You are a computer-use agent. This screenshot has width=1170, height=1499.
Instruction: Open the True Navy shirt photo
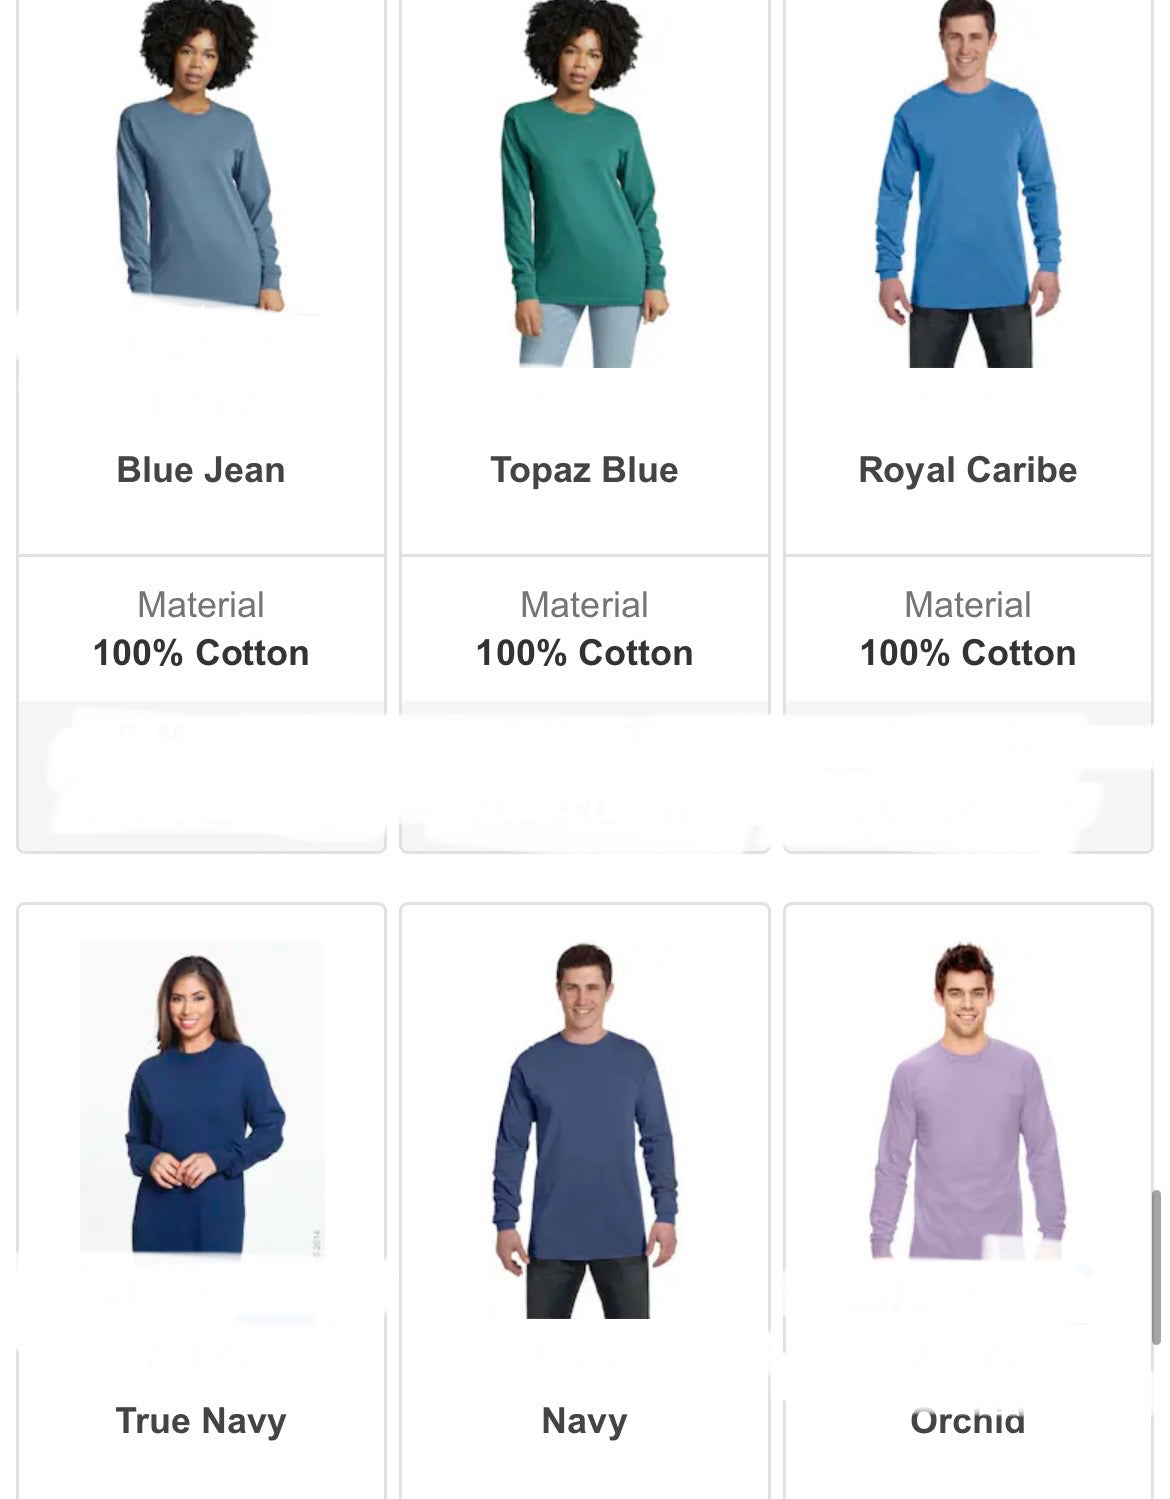coord(202,1097)
